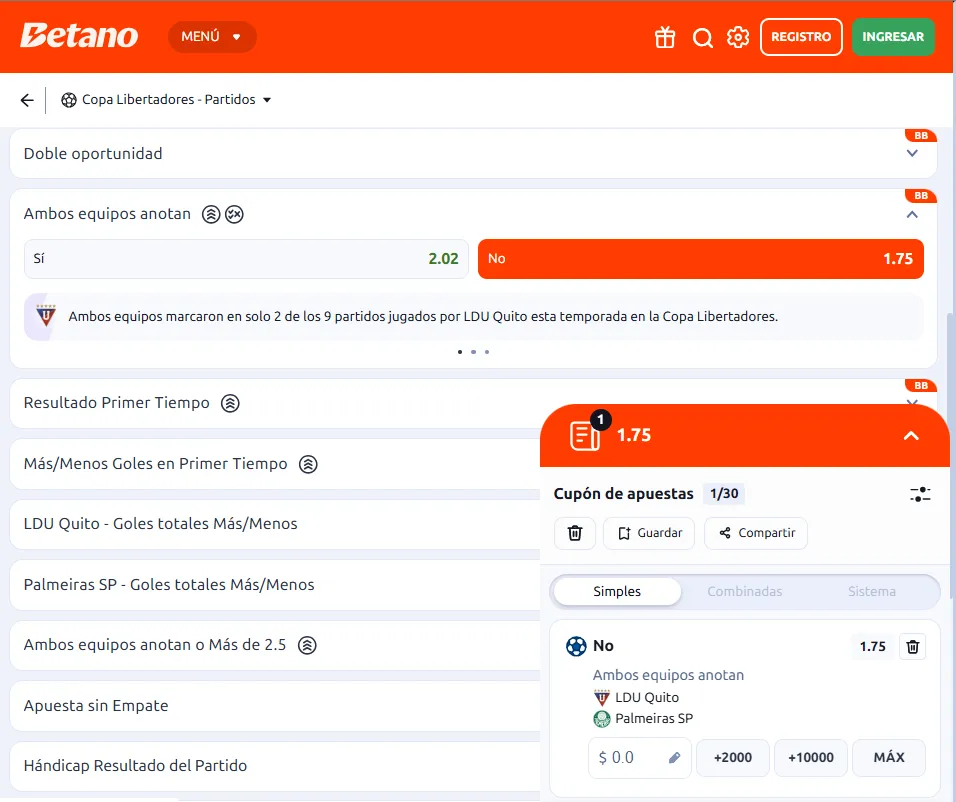
Task: Switch to the Simples tab
Action: (617, 592)
